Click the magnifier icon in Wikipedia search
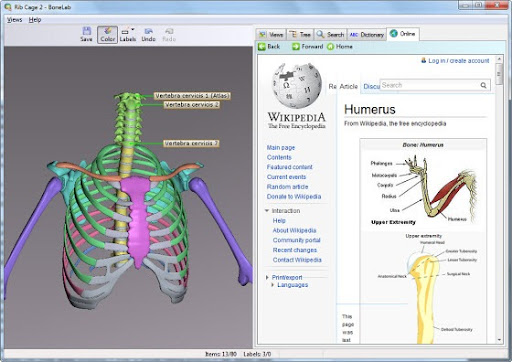This screenshot has width=512, height=362. (483, 86)
